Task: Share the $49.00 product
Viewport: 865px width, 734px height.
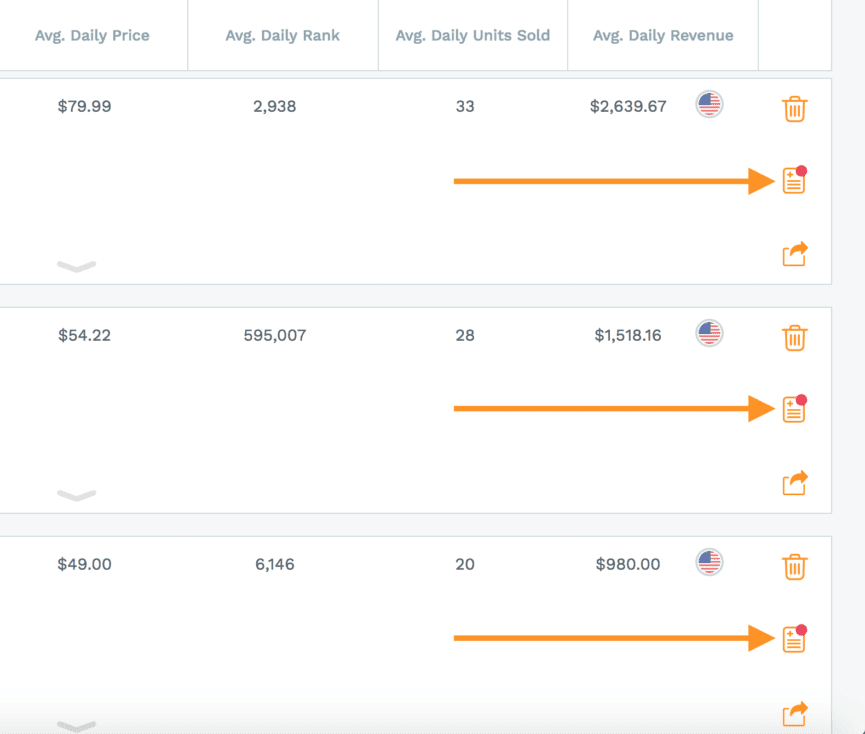Action: (x=794, y=713)
